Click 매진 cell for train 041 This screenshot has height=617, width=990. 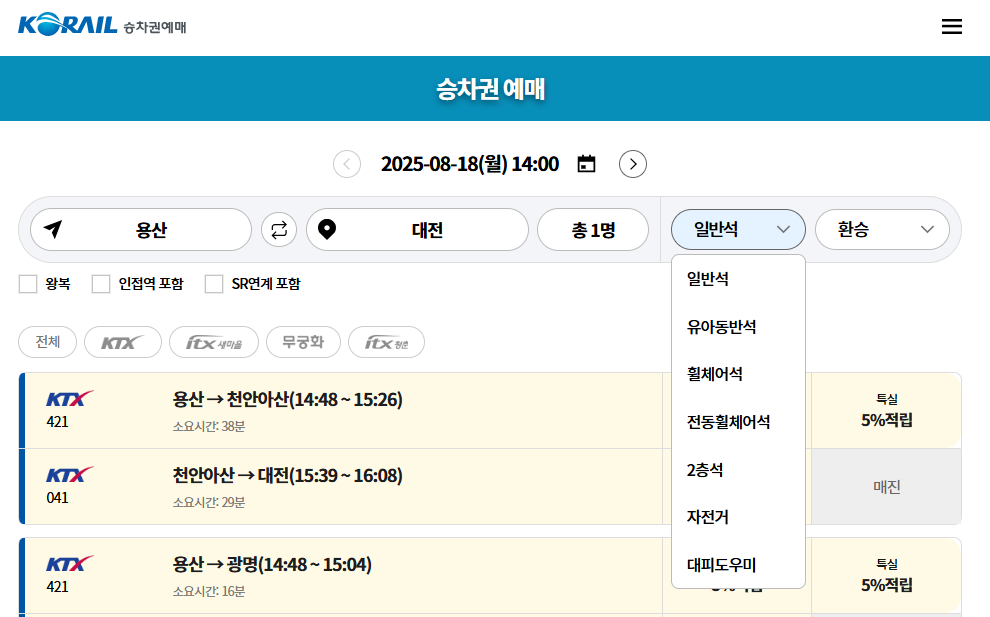tap(886, 486)
